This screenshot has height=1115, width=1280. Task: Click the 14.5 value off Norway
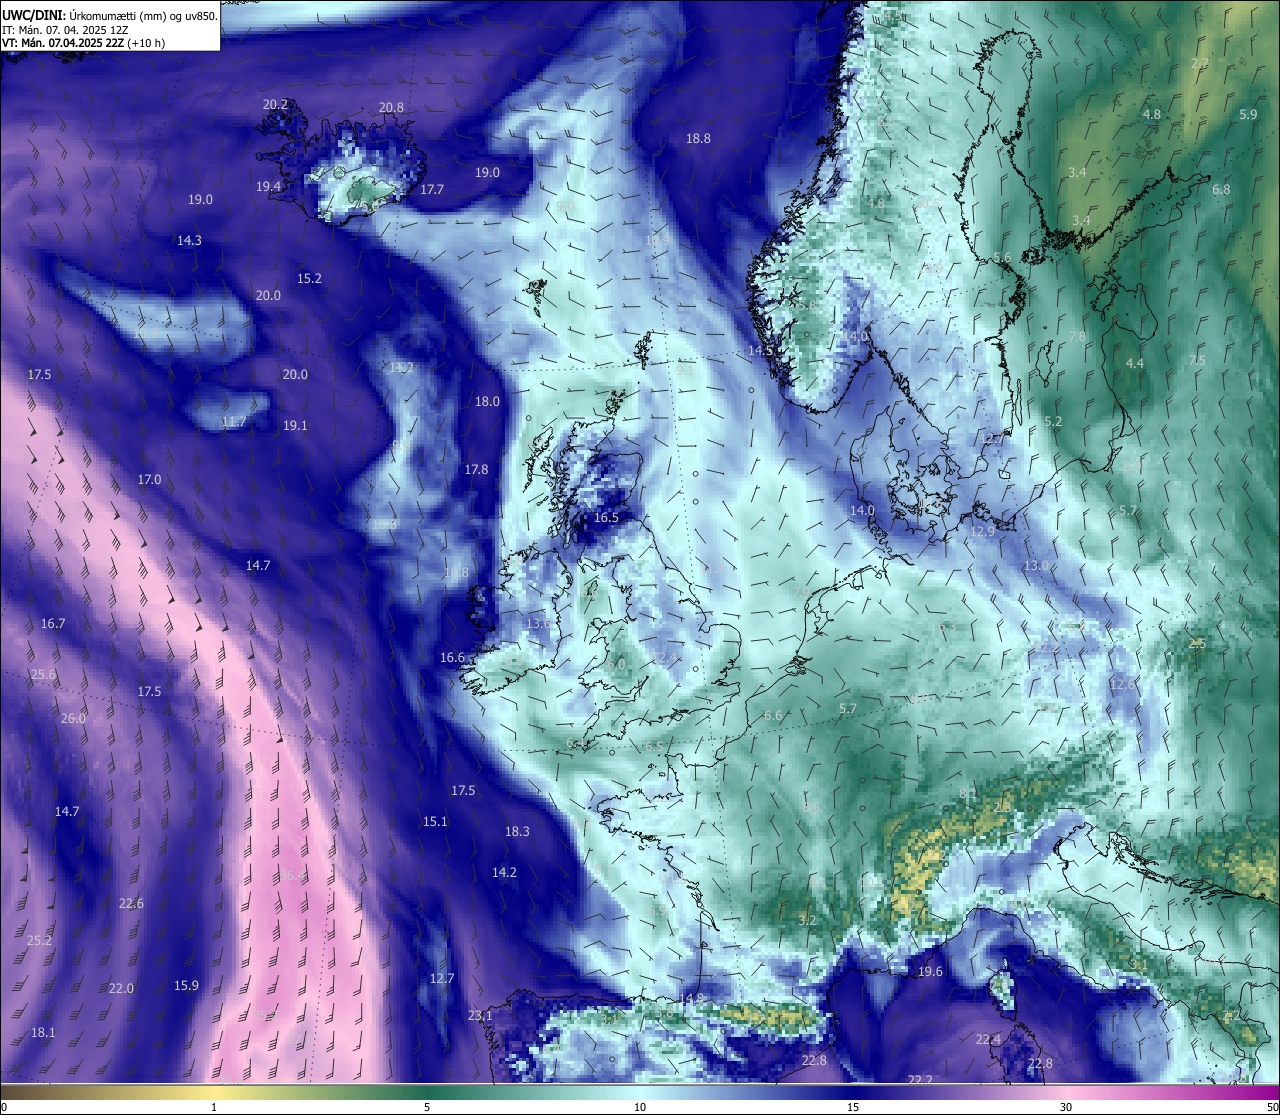pyautogui.click(x=761, y=351)
